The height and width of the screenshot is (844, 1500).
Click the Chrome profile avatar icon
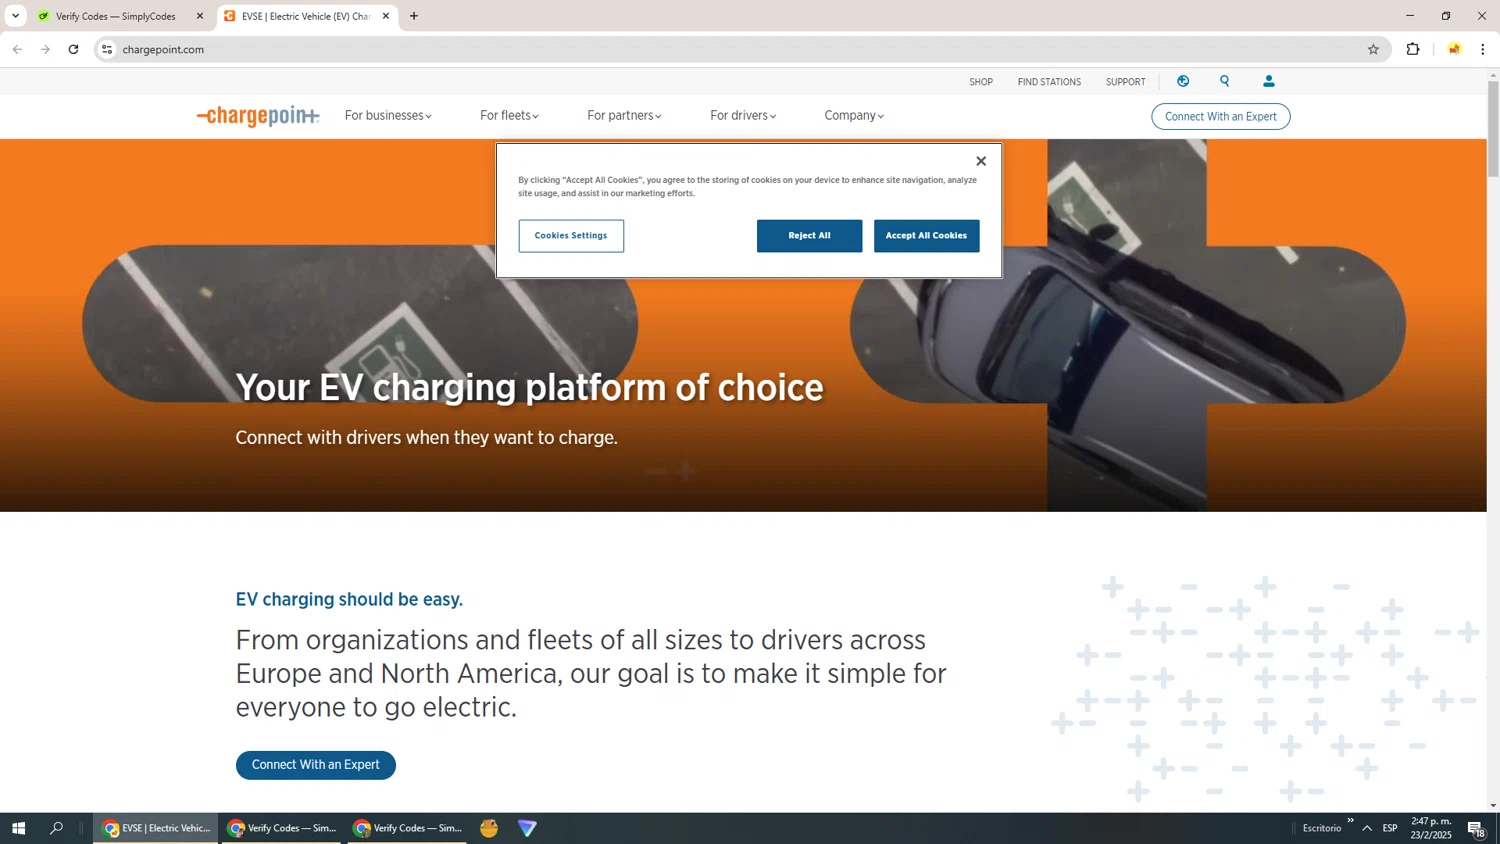tap(1454, 49)
